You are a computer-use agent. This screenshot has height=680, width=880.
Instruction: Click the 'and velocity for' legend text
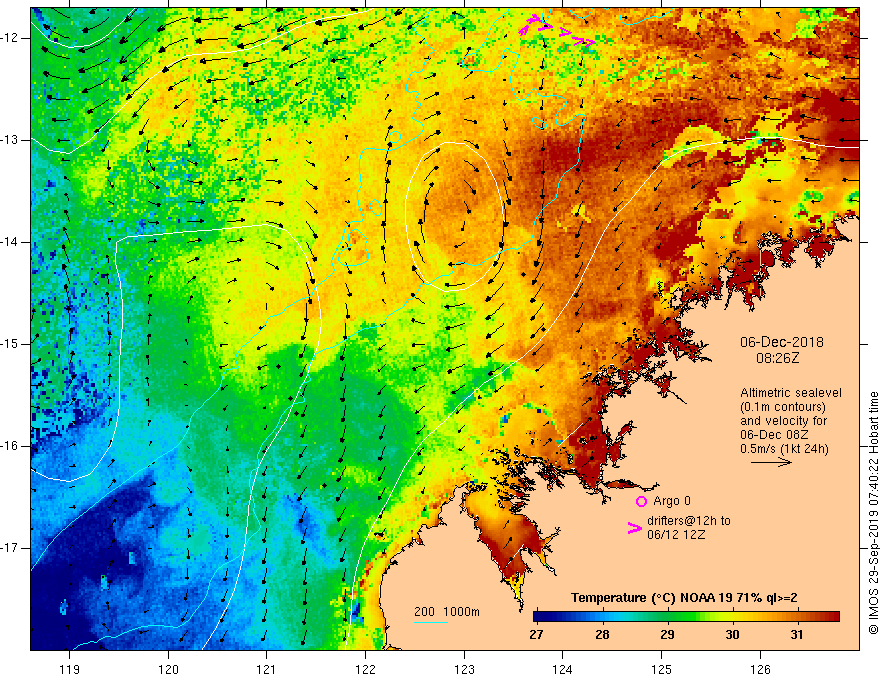[783, 420]
